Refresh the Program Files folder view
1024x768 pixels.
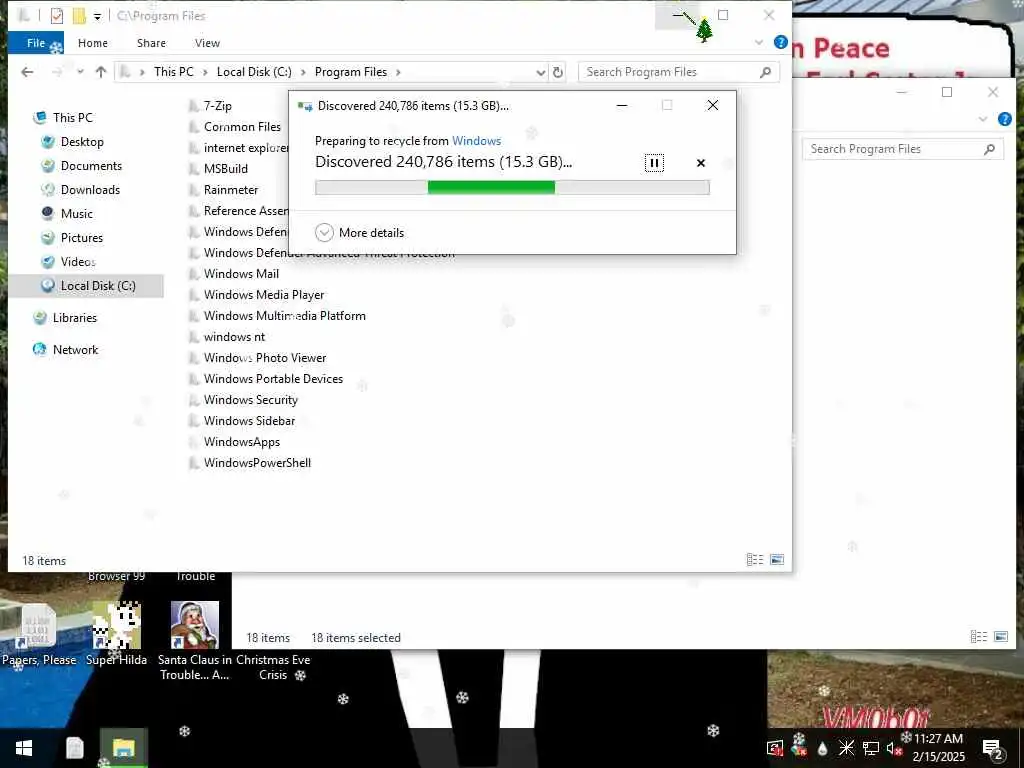pos(558,72)
